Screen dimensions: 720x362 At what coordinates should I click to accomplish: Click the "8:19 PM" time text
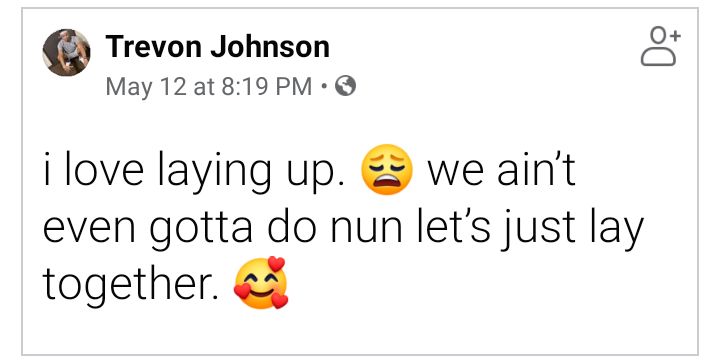(266, 86)
